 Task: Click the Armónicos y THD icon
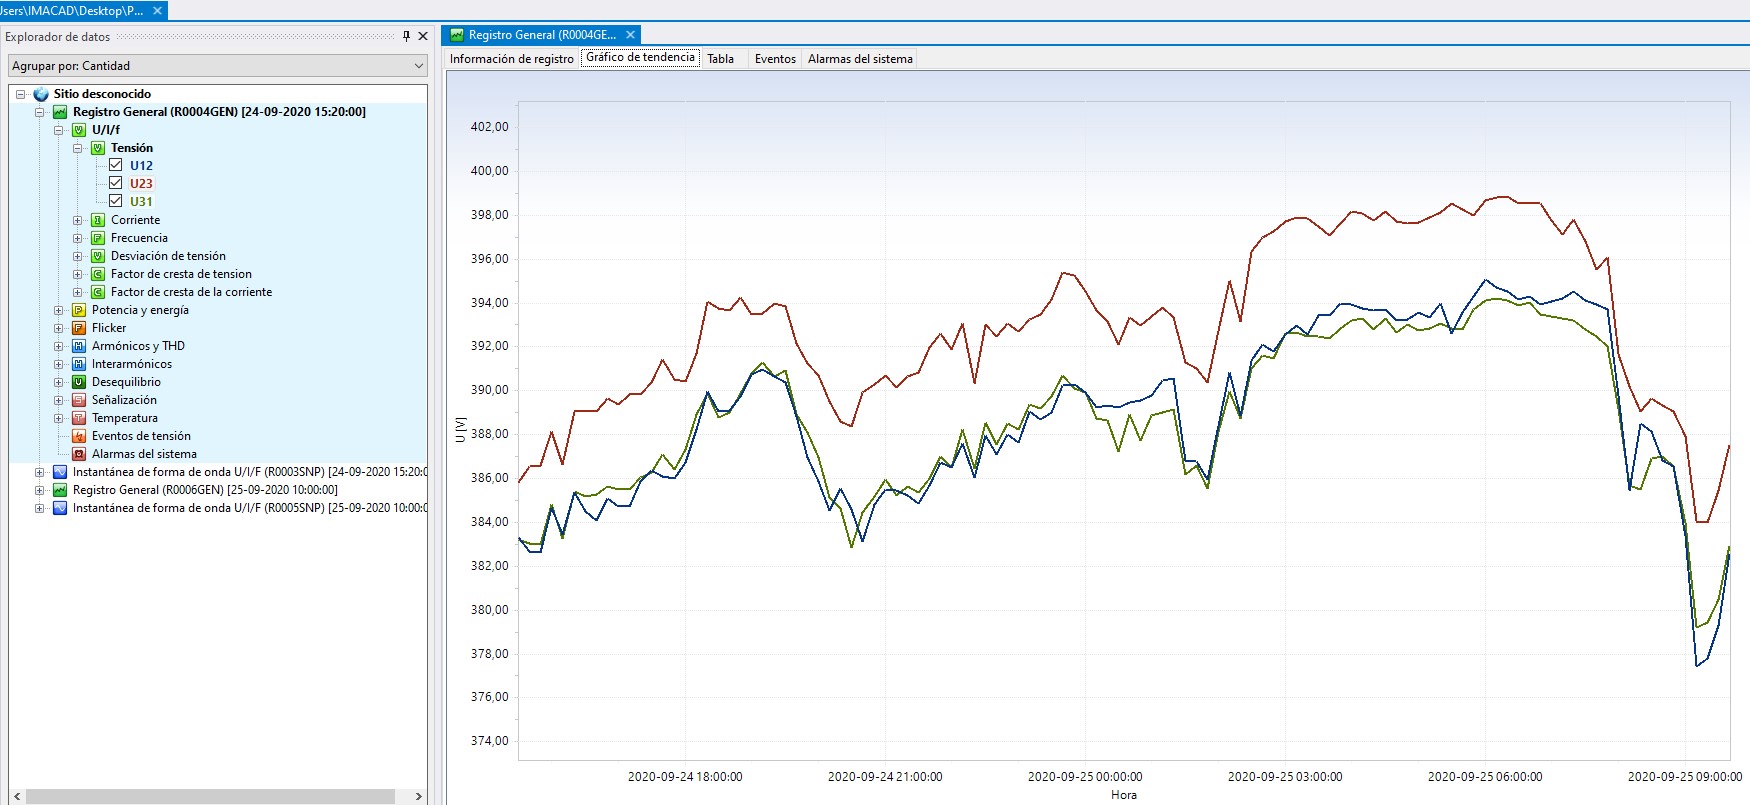(x=79, y=346)
